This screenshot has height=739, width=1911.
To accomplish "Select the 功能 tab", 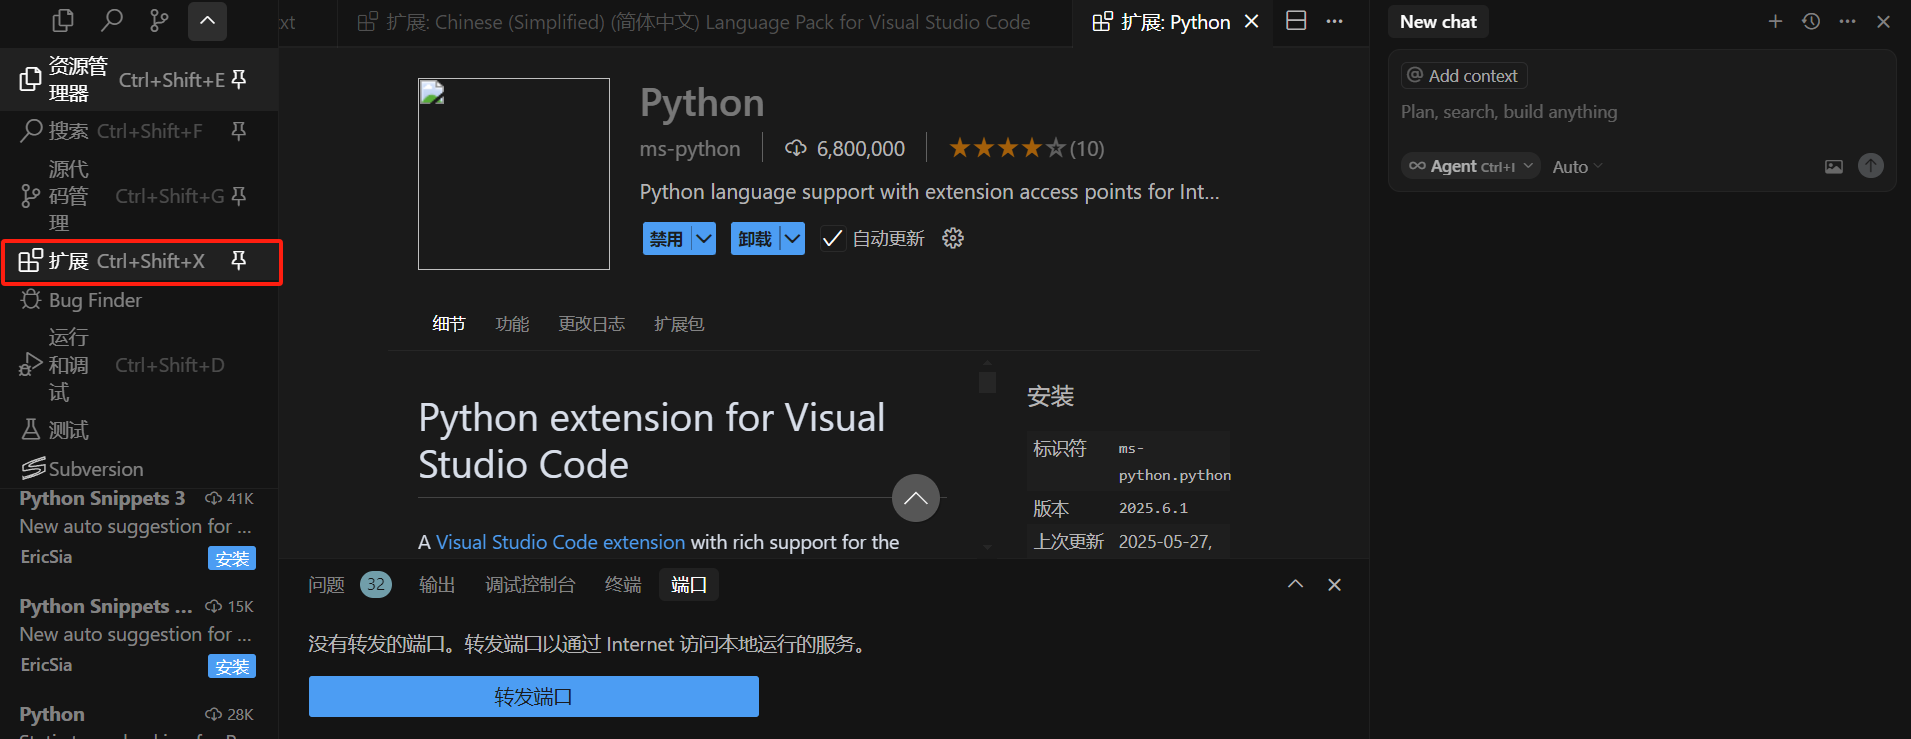I will (x=513, y=324).
